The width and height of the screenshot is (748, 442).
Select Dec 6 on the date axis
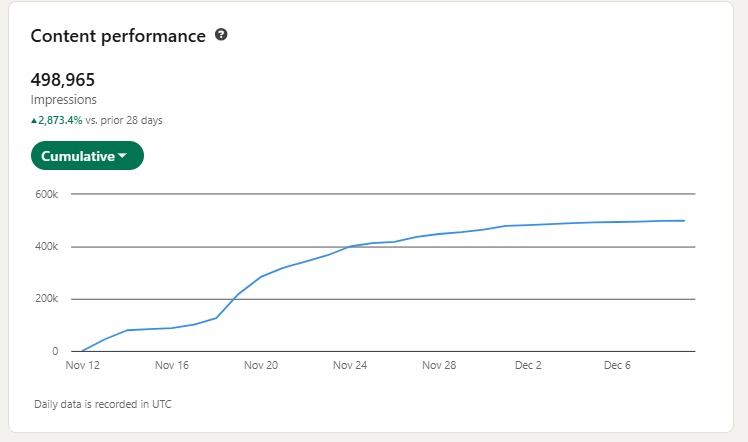tap(617, 366)
